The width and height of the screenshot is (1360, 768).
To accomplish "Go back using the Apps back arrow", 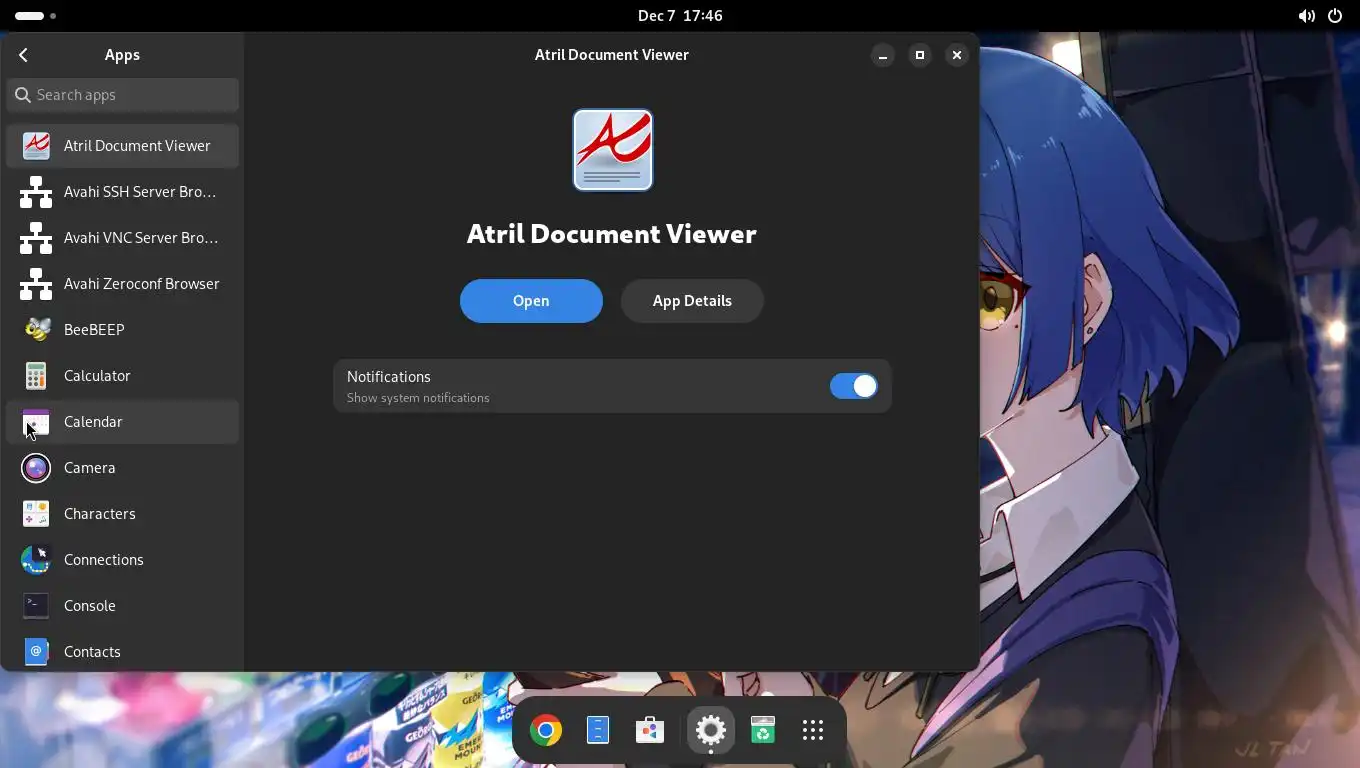I will pos(24,55).
